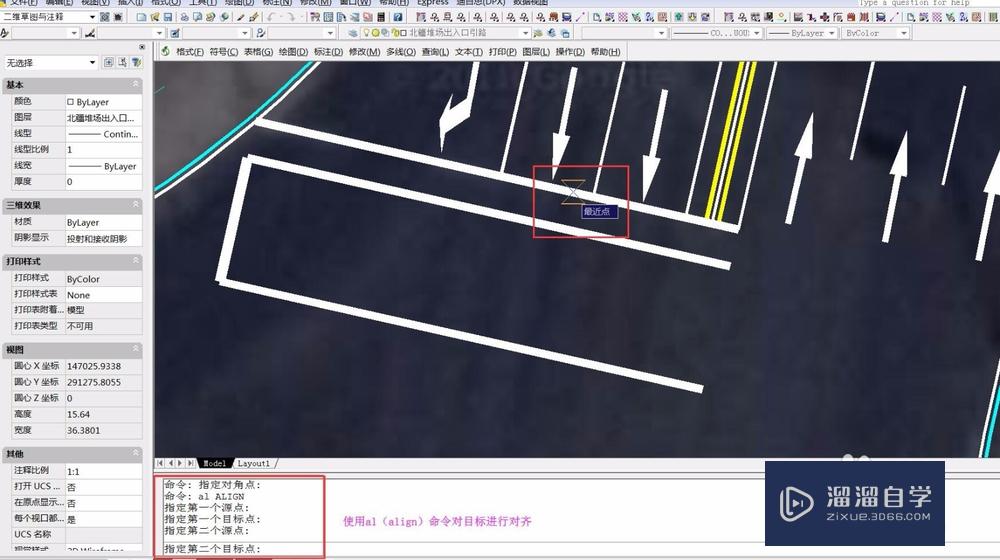
Task: Click the Undo arrow icon
Action: coord(271,17)
